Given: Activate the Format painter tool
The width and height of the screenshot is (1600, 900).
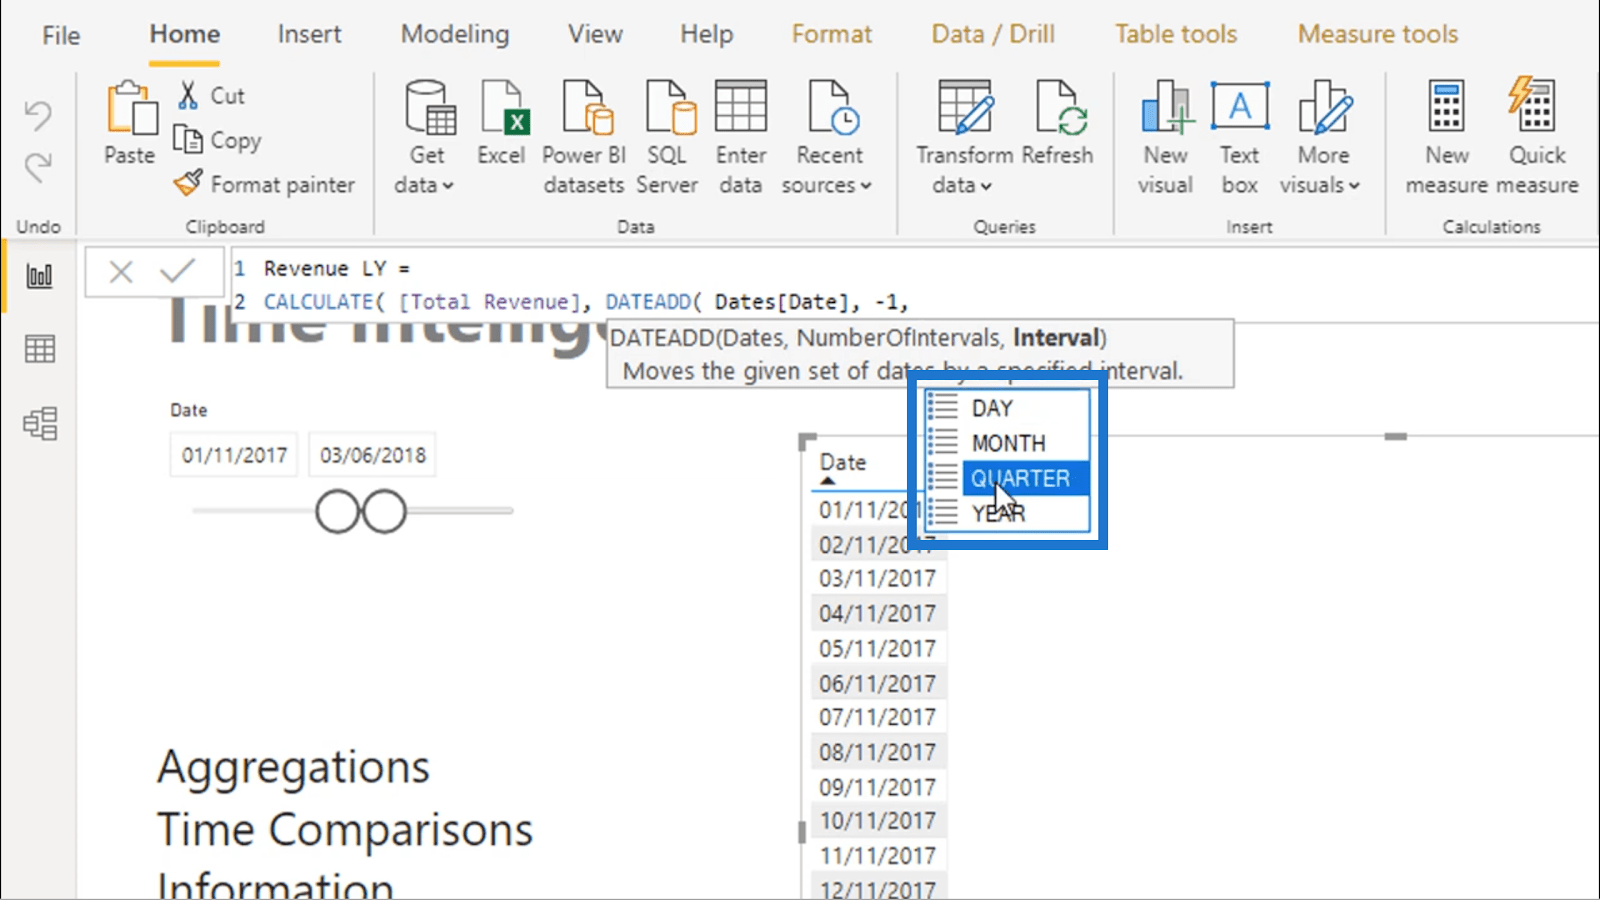Looking at the screenshot, I should (x=264, y=184).
